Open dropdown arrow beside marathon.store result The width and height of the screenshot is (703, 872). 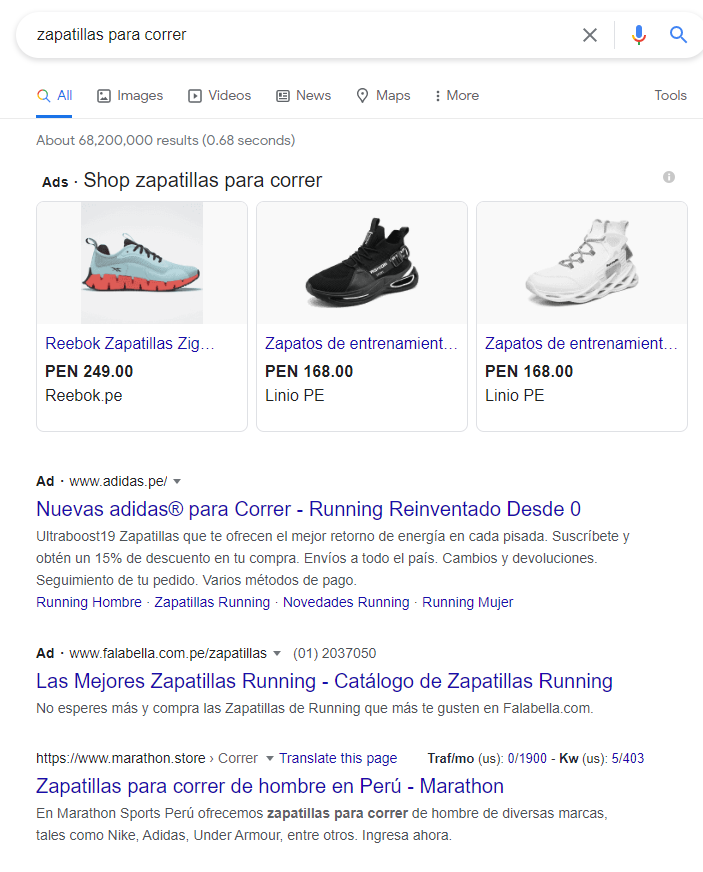268,759
